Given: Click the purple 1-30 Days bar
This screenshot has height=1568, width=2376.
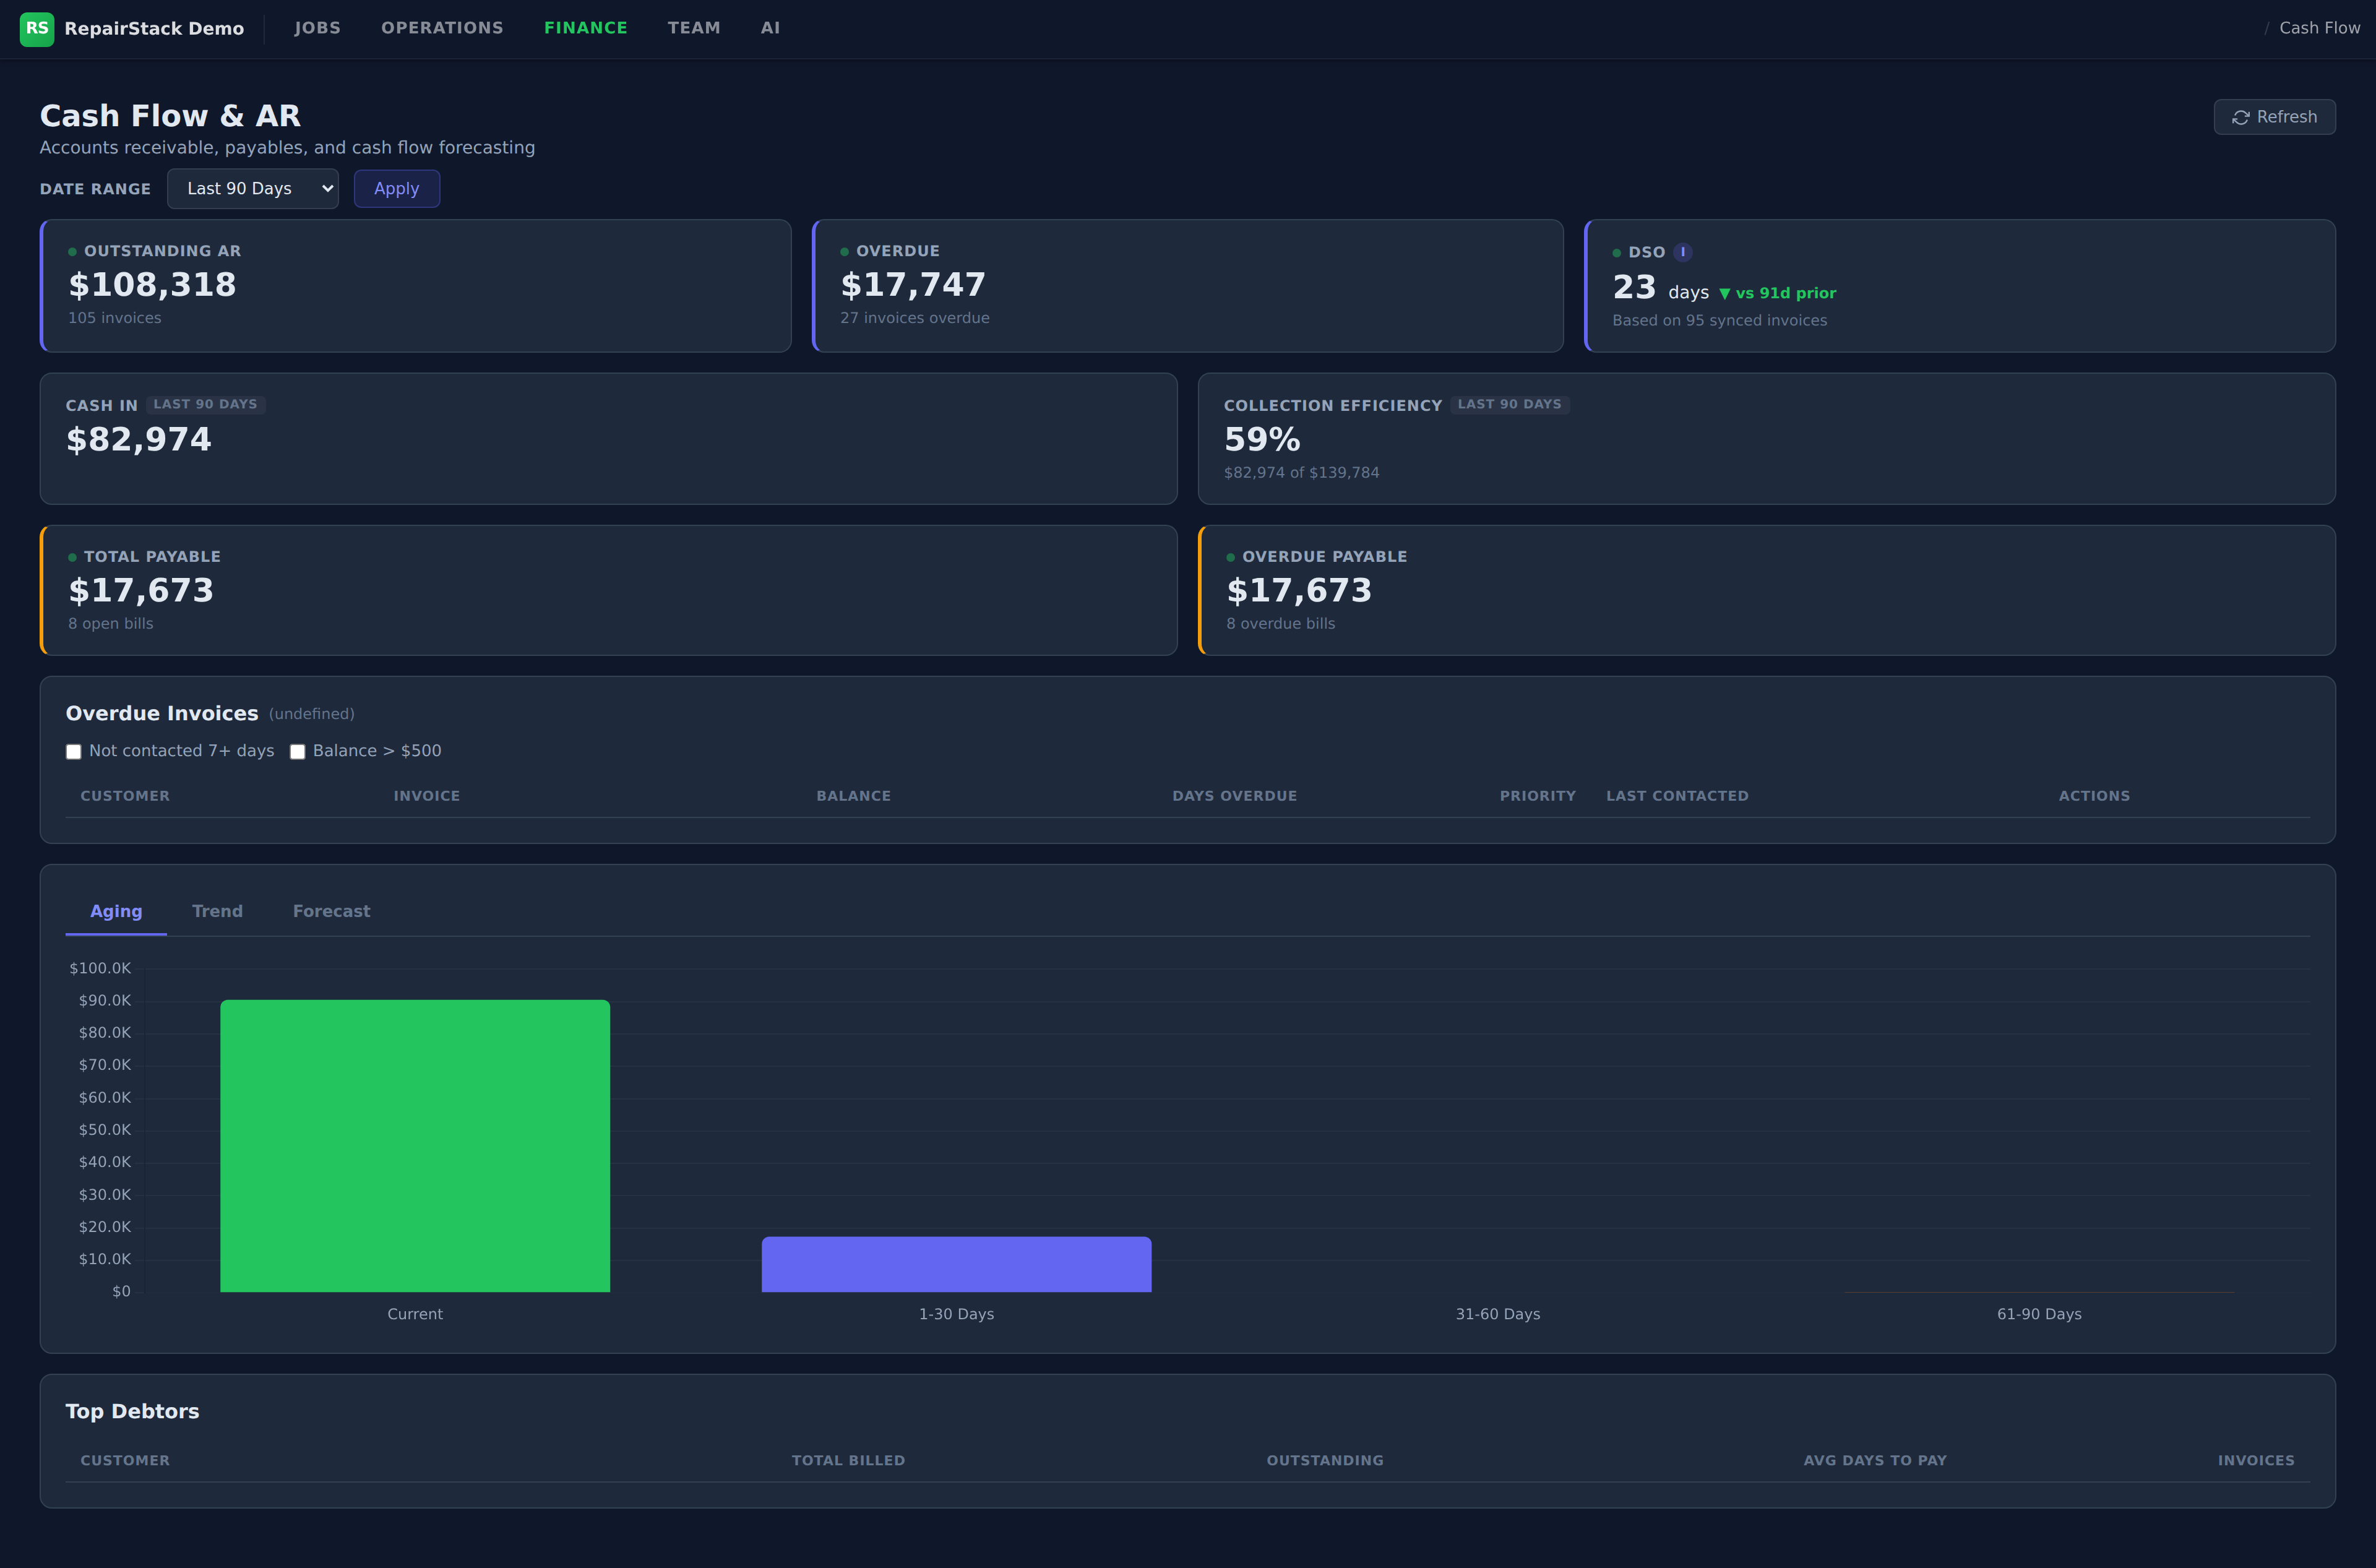Looking at the screenshot, I should pyautogui.click(x=956, y=1264).
